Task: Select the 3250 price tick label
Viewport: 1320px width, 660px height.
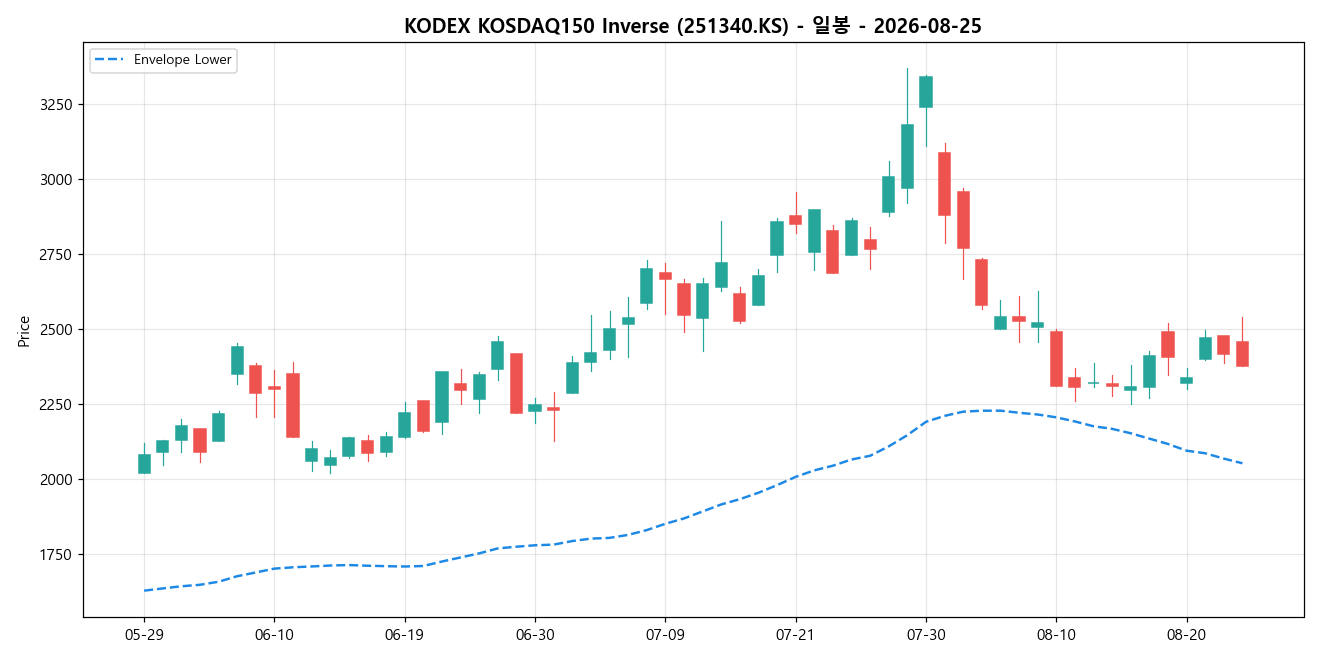Action: point(56,104)
